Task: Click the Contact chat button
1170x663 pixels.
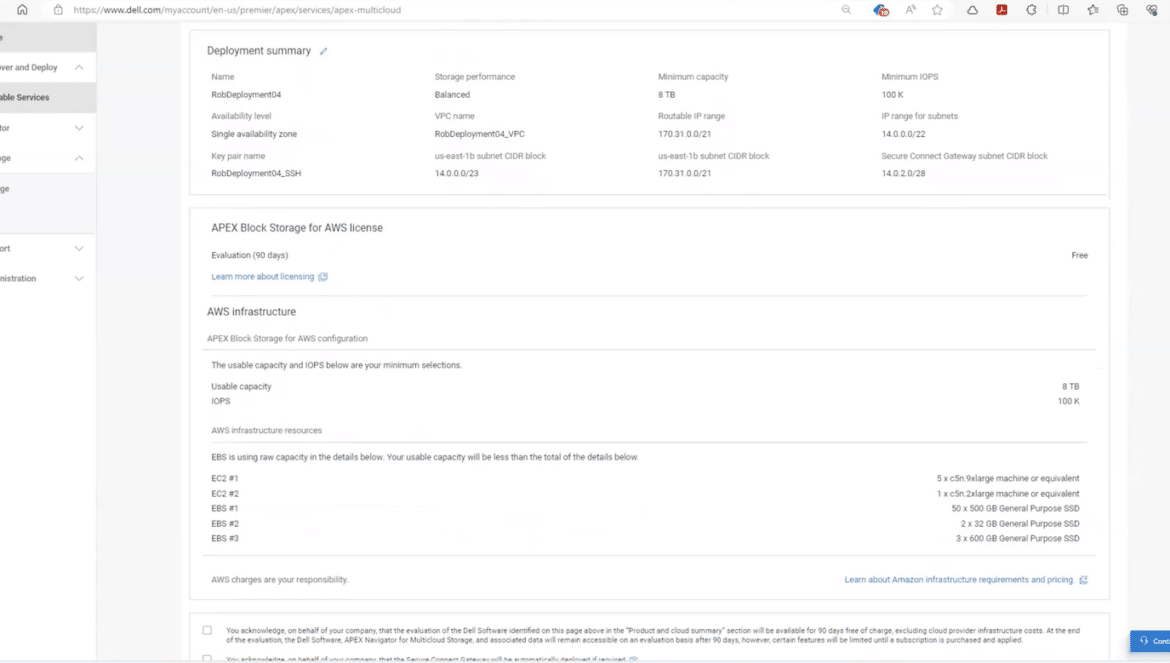Action: click(x=1150, y=641)
